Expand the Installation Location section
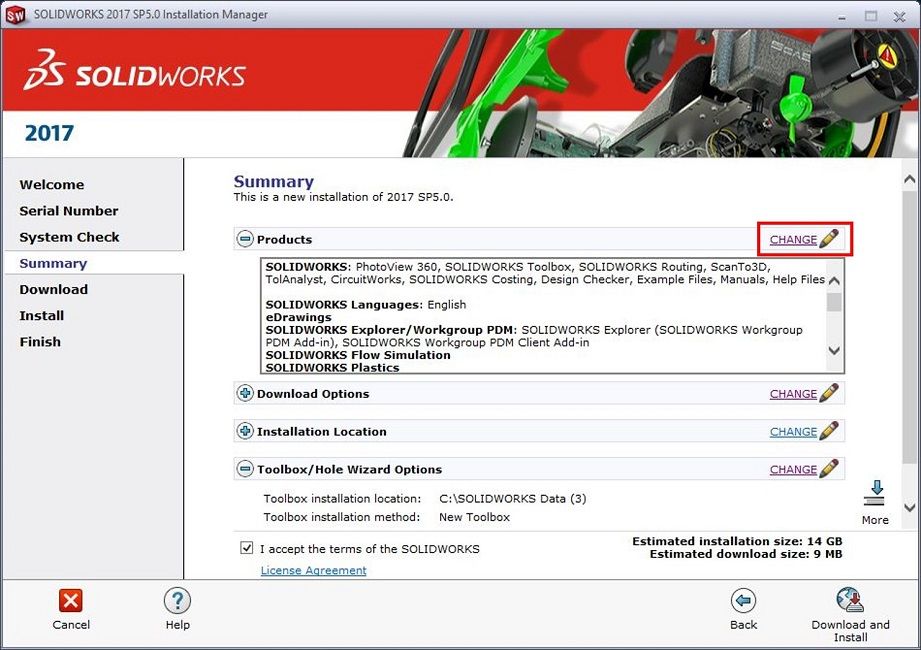The height and width of the screenshot is (650, 921). [245, 432]
